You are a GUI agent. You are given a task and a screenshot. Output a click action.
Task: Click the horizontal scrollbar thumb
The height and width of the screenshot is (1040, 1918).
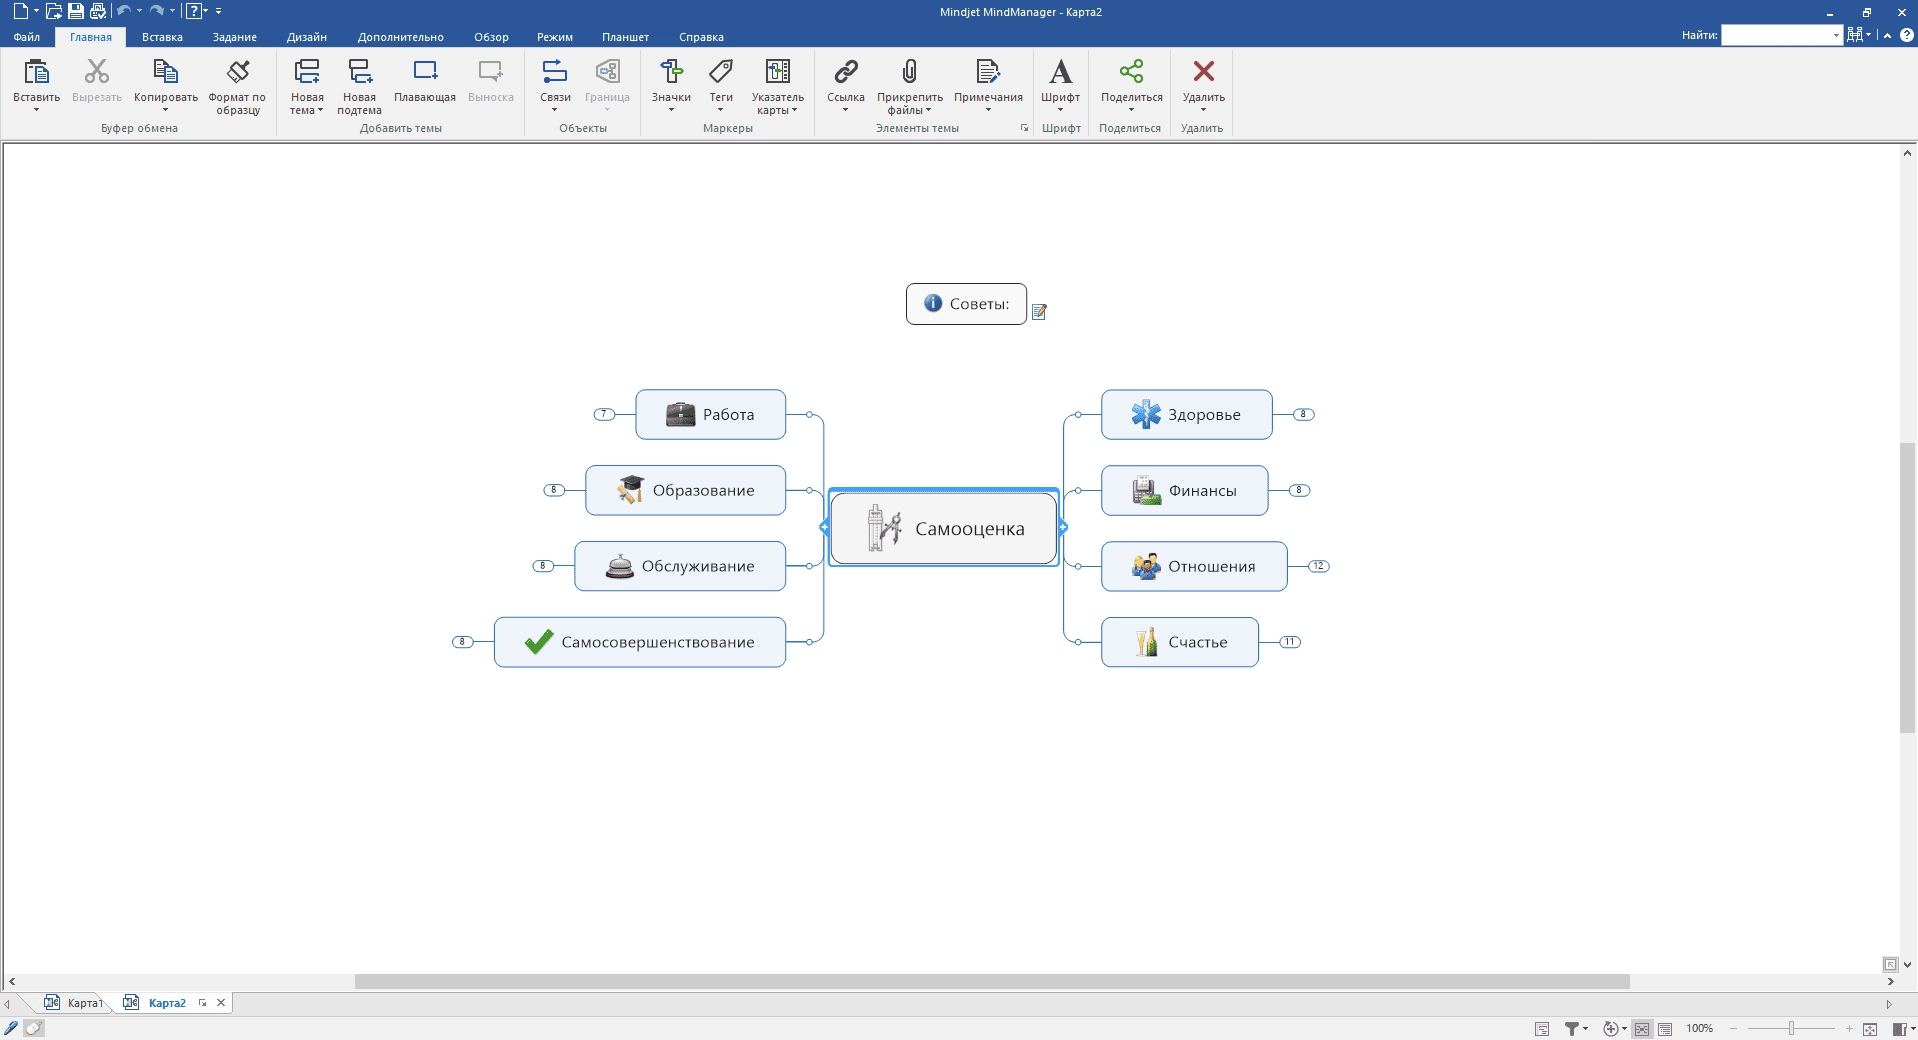(x=992, y=982)
